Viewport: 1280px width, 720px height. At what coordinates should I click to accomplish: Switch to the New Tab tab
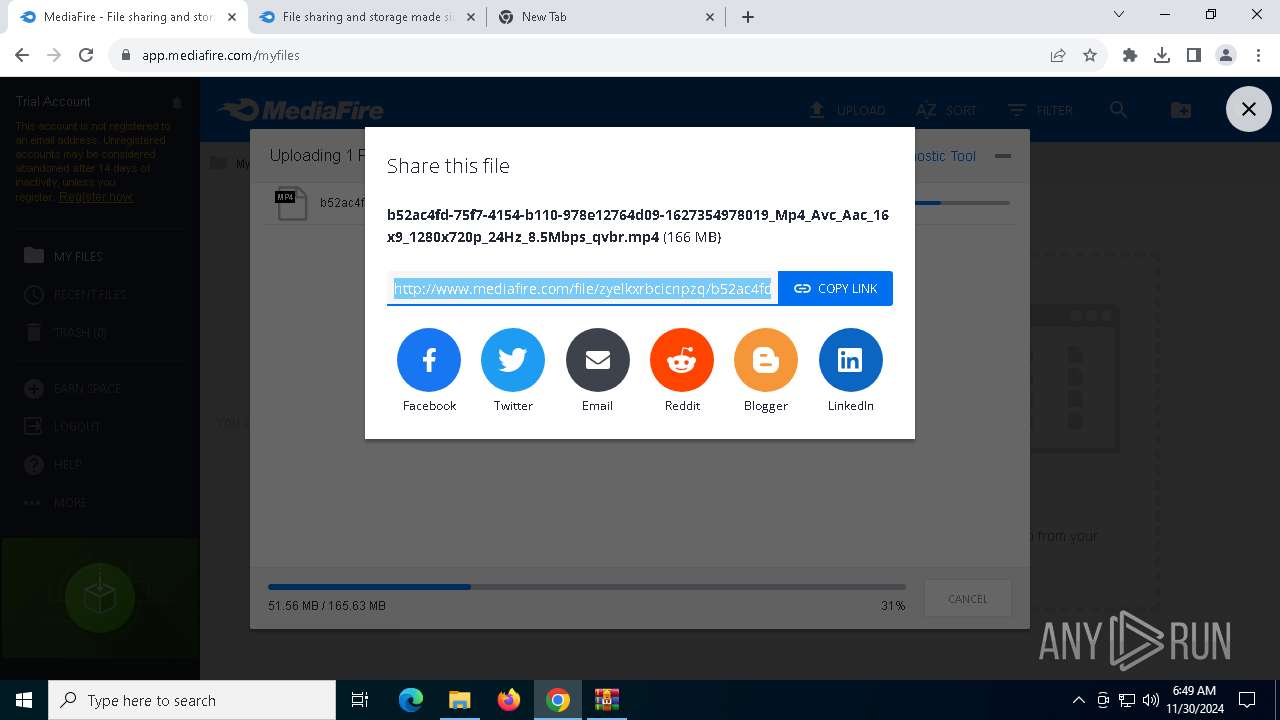[606, 17]
